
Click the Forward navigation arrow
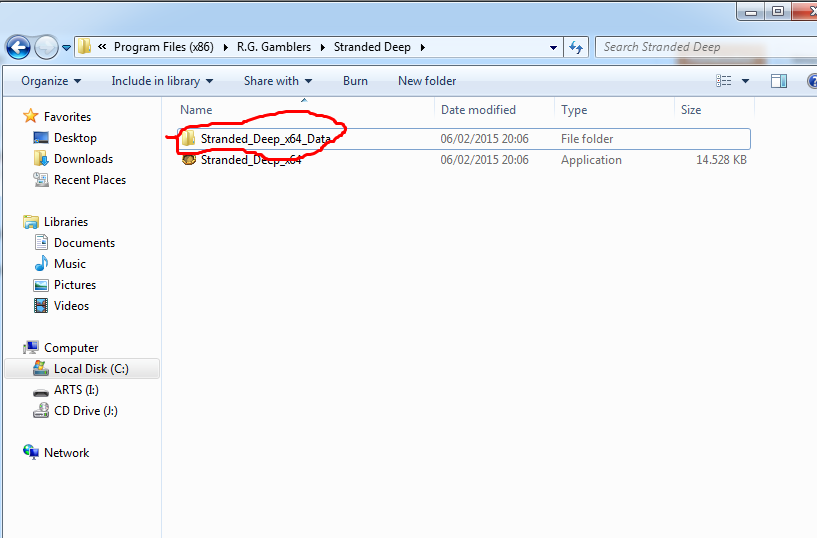[x=46, y=48]
